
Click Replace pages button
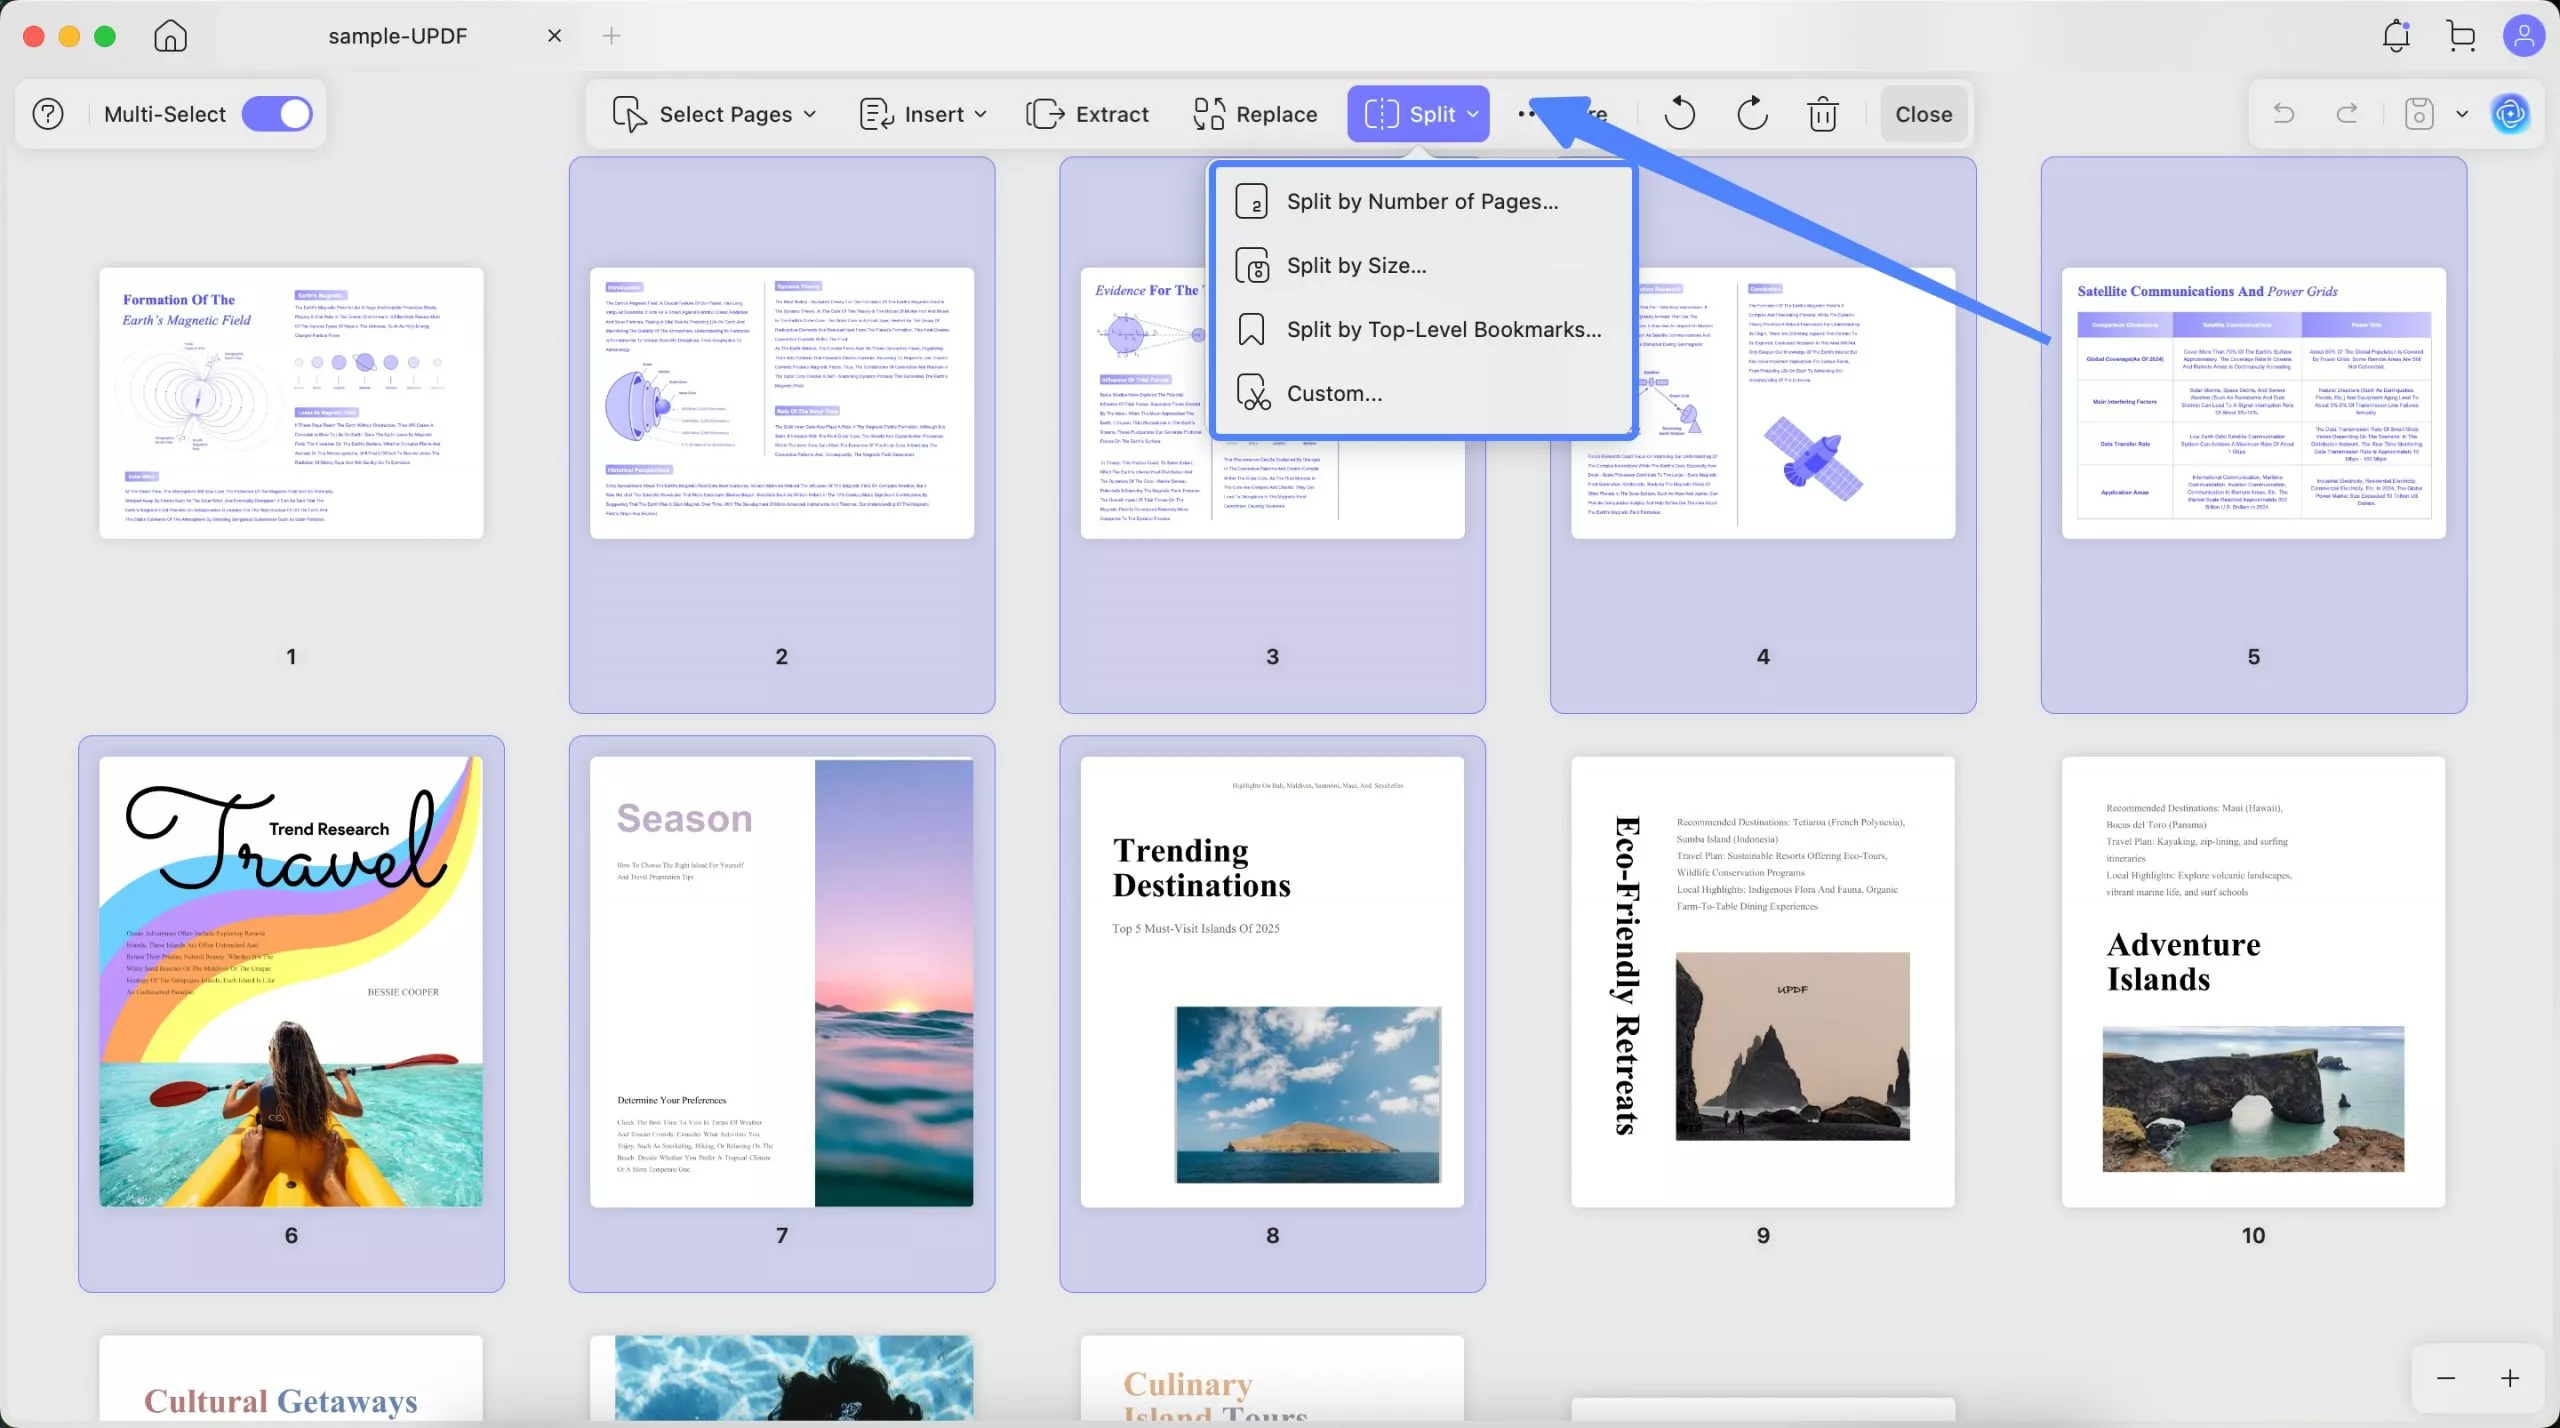pyautogui.click(x=1255, y=114)
